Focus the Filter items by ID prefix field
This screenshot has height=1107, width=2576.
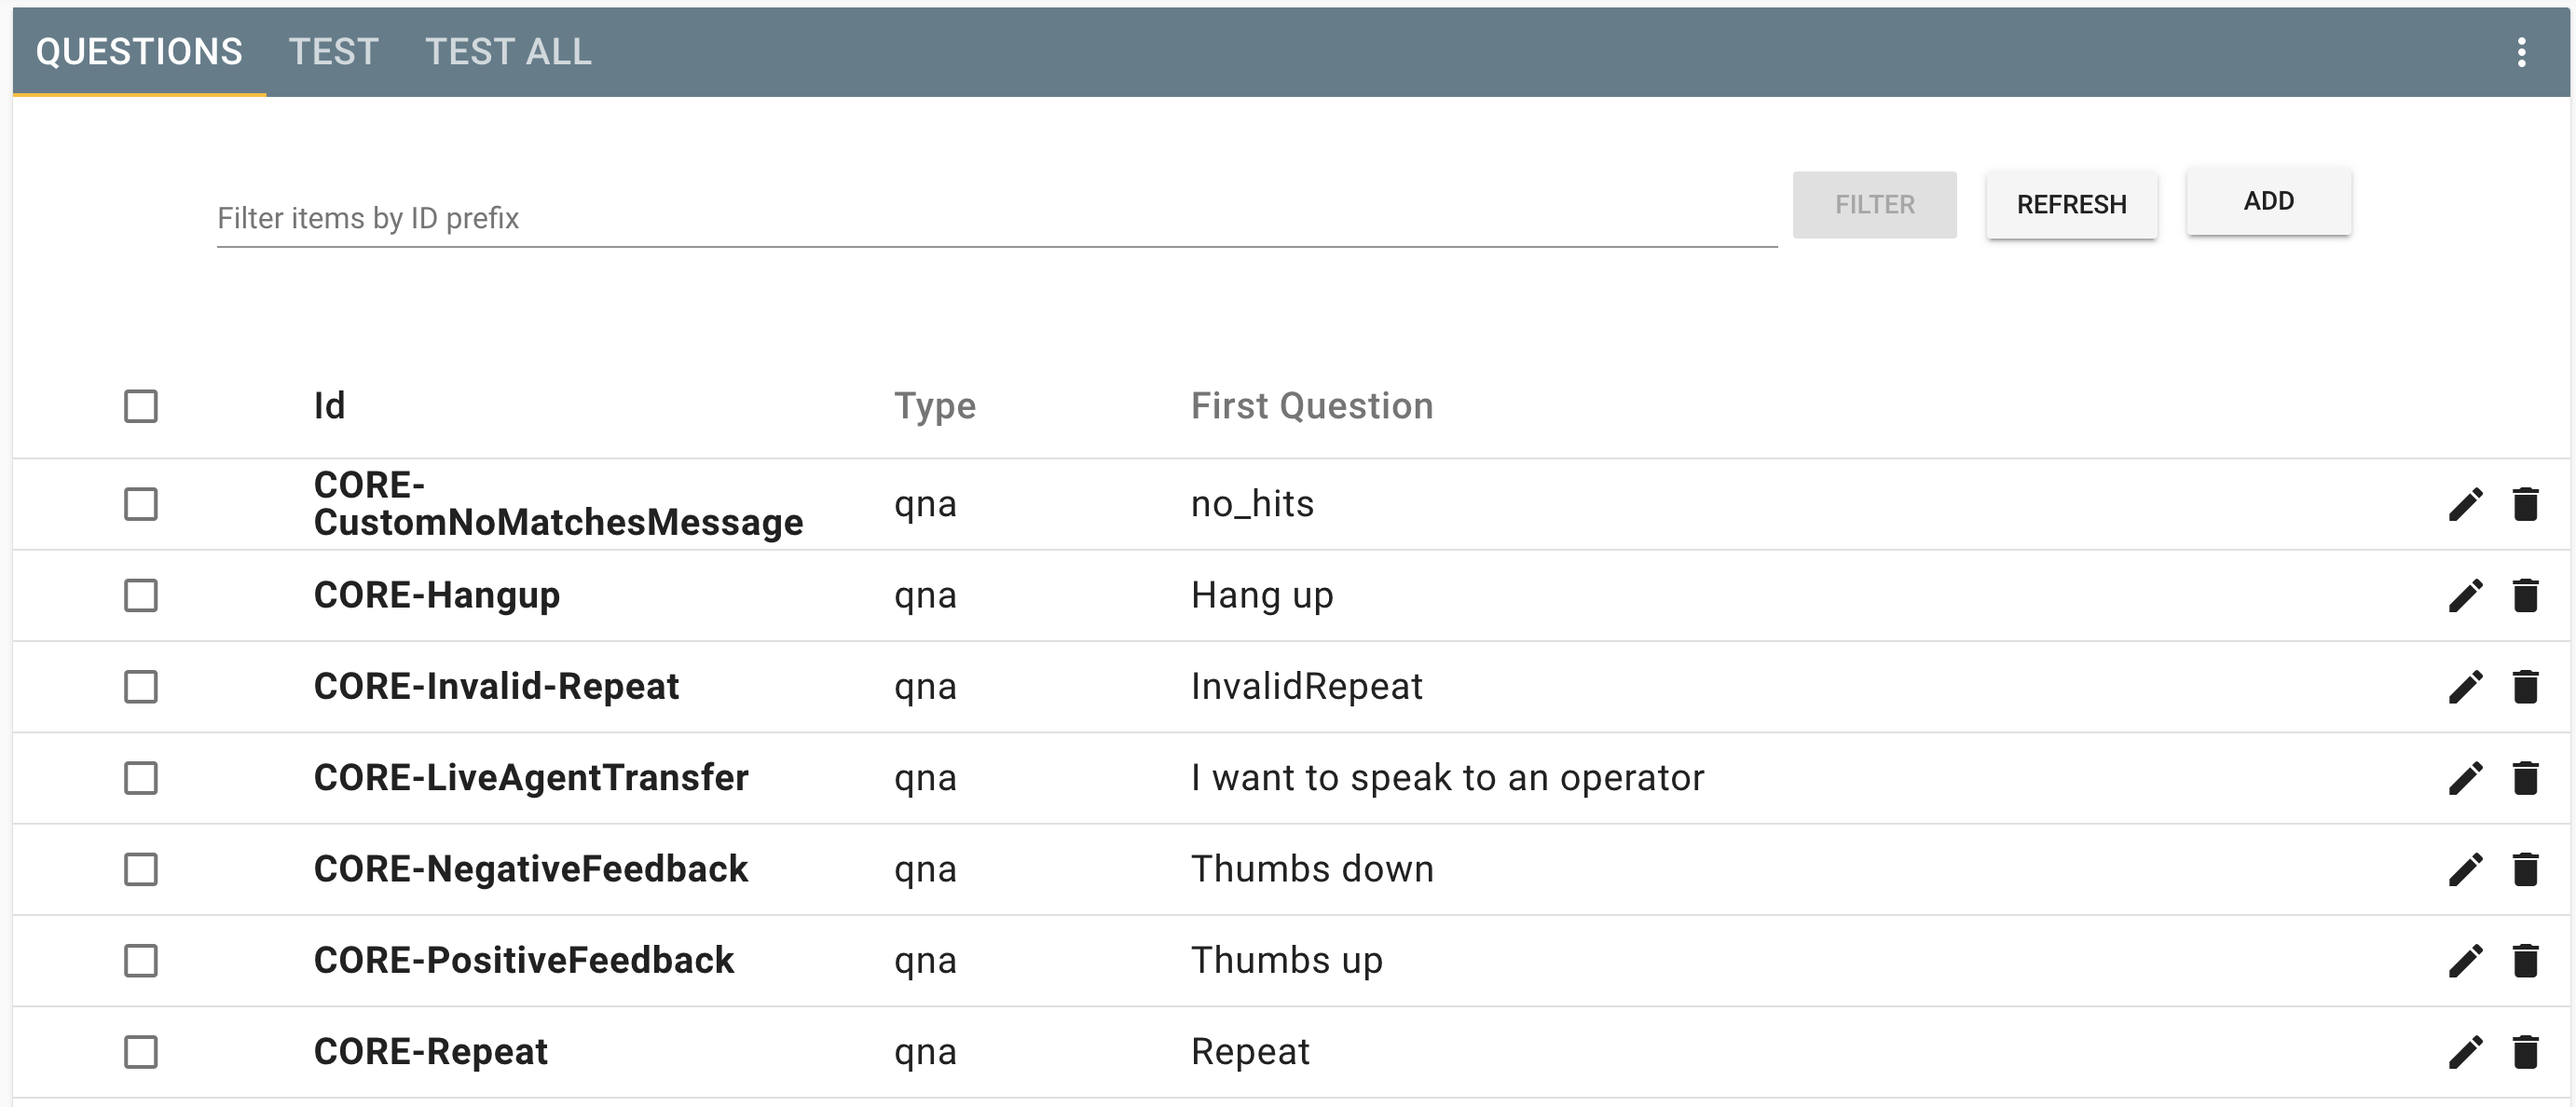point(997,218)
